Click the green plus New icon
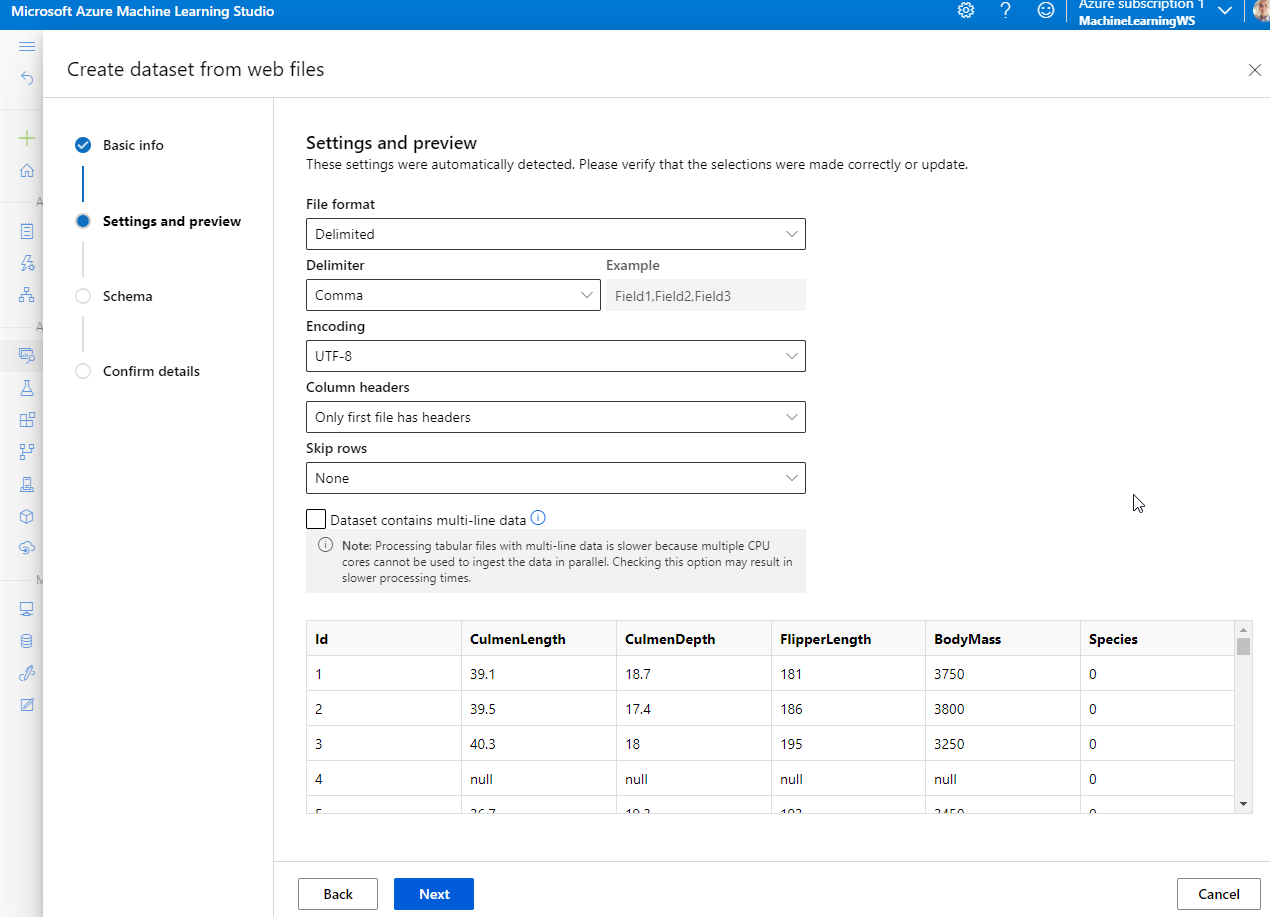The height and width of the screenshot is (917, 1270). 27,138
